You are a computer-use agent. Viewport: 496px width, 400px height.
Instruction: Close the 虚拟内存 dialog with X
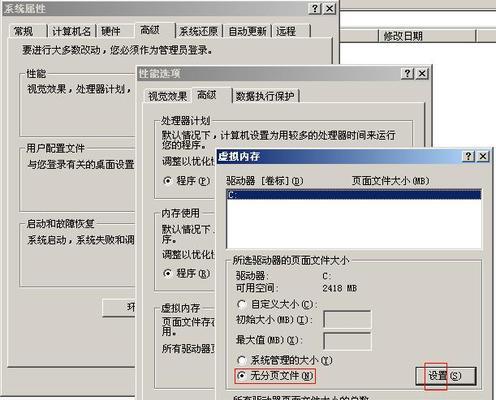pos(483,156)
